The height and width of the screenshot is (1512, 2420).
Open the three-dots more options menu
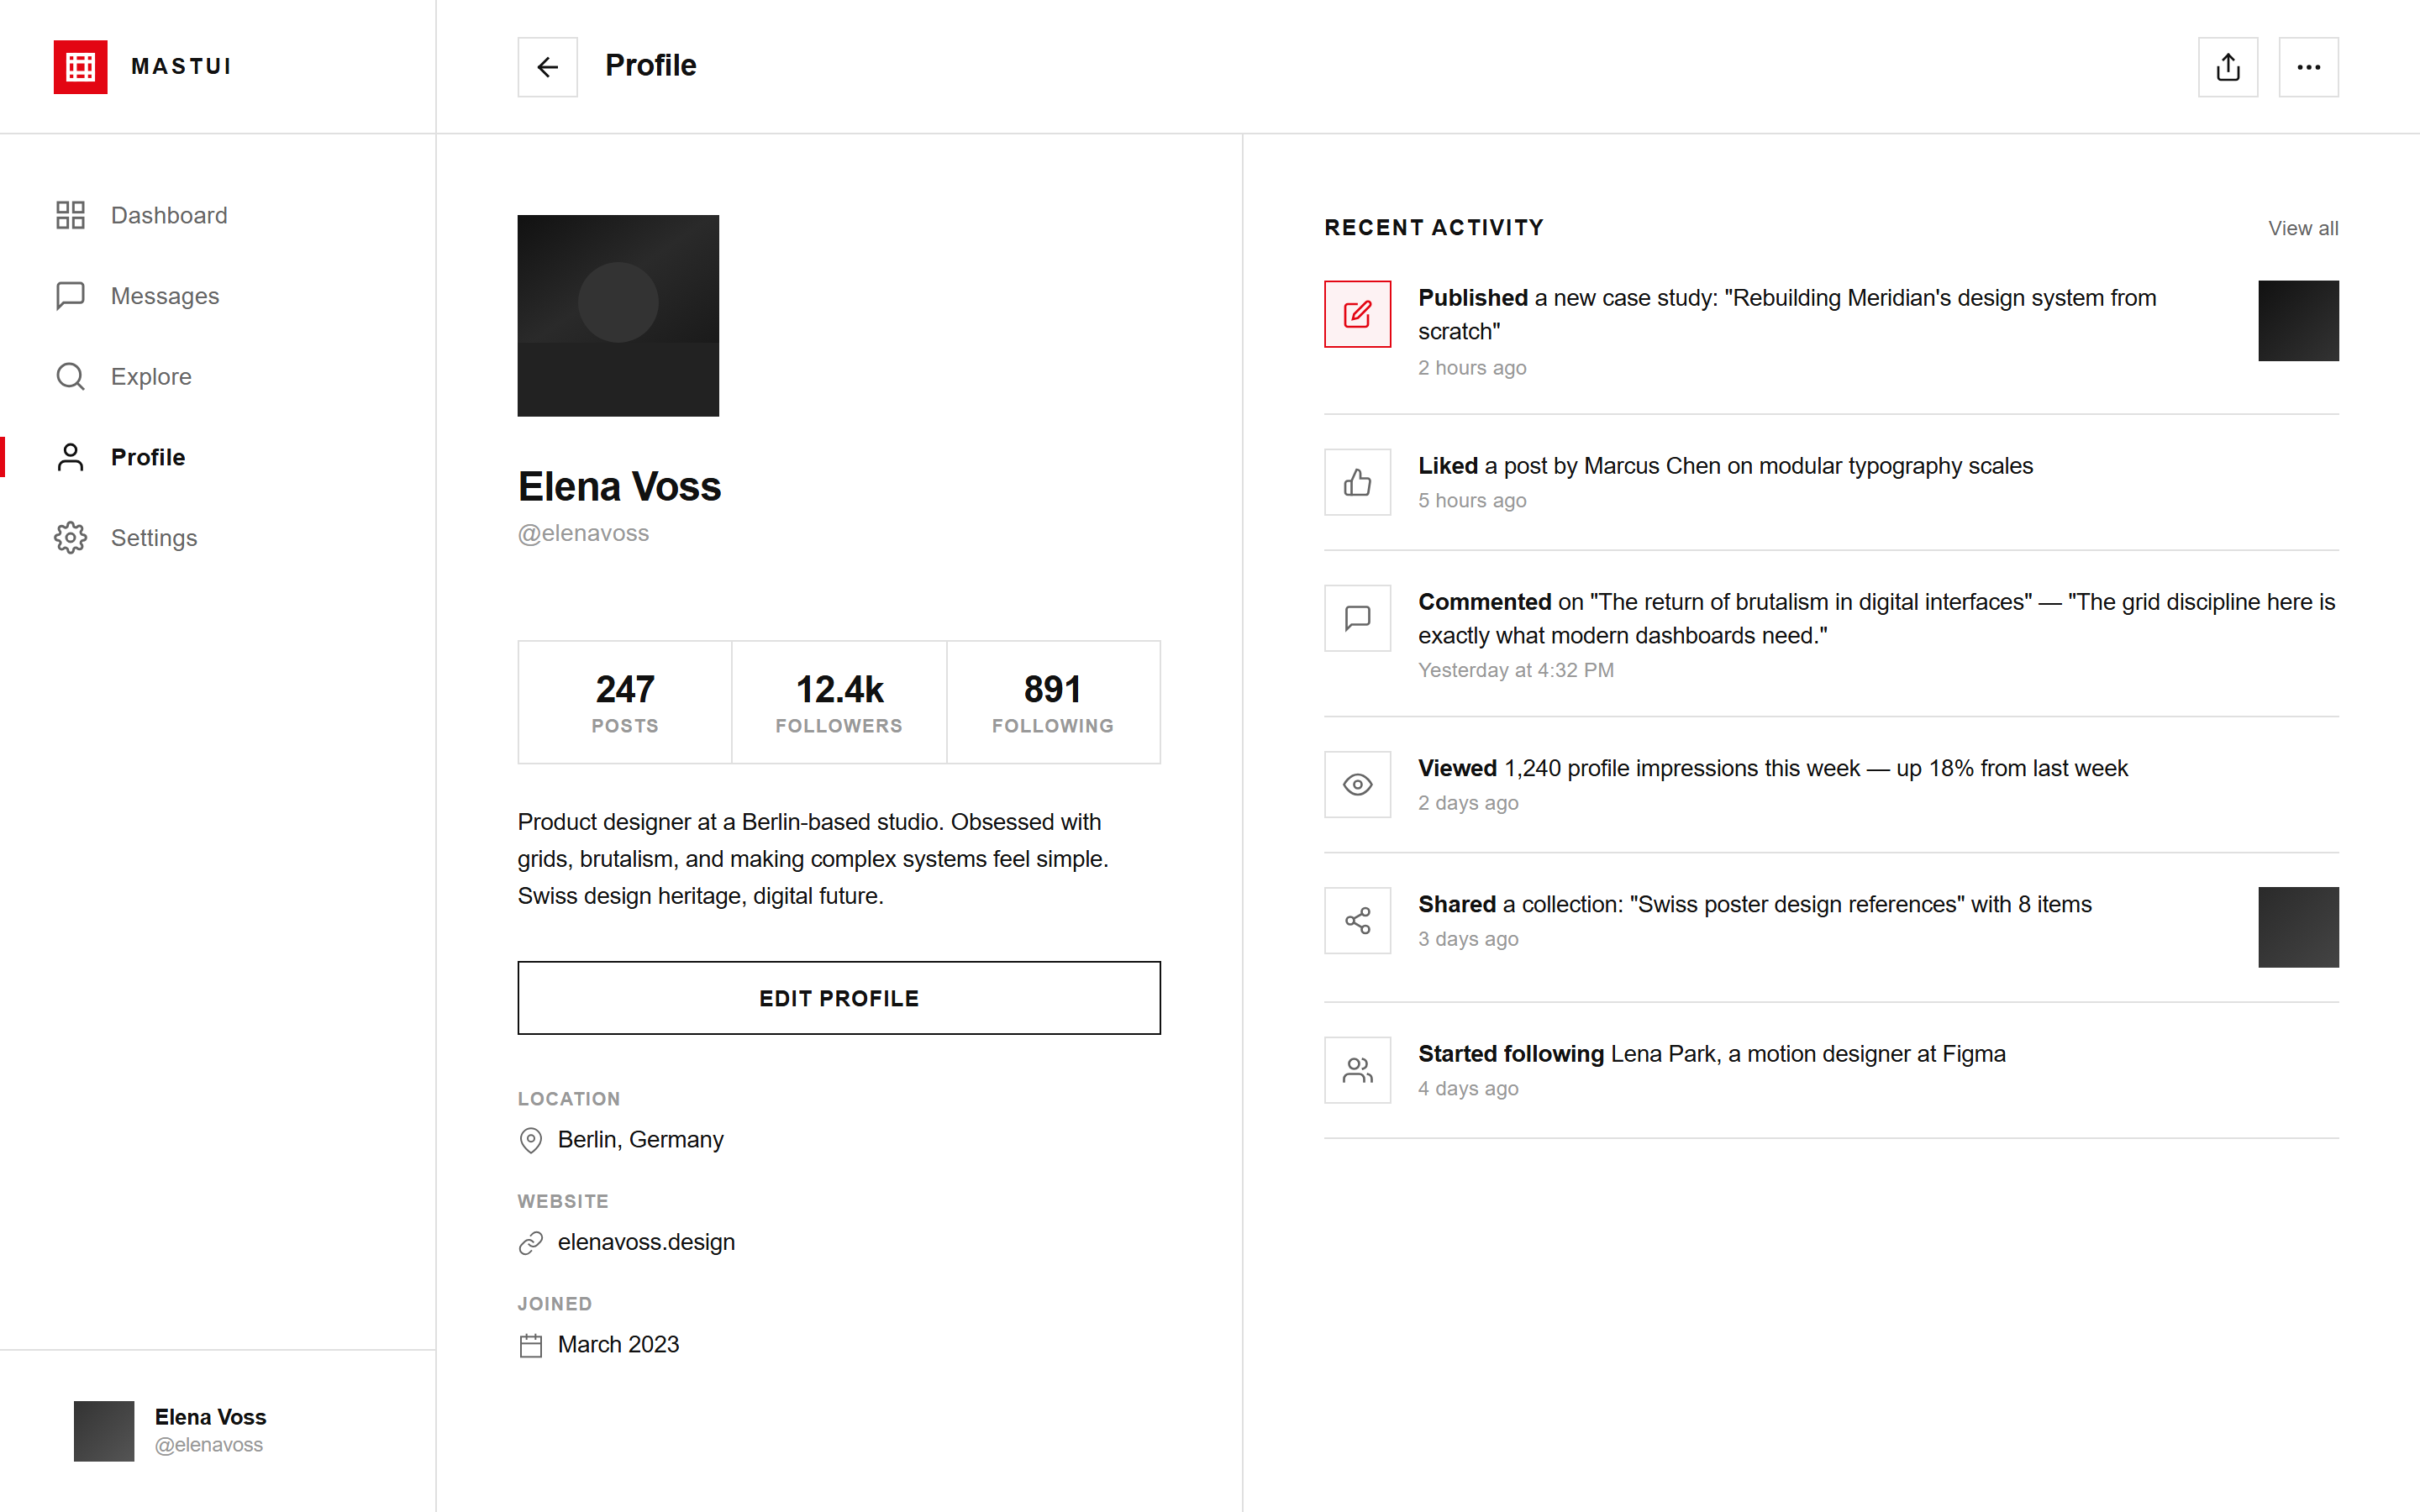2308,67
